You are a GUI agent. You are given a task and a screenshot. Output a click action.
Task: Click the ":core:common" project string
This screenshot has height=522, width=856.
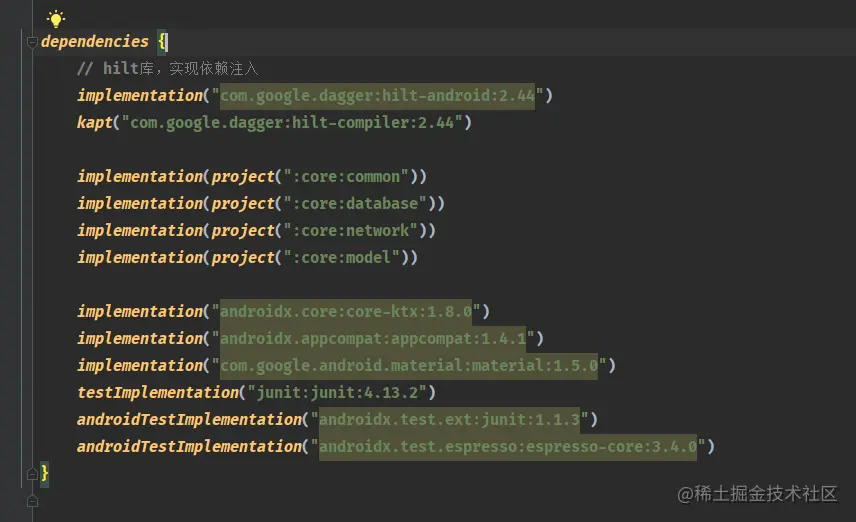point(346,176)
